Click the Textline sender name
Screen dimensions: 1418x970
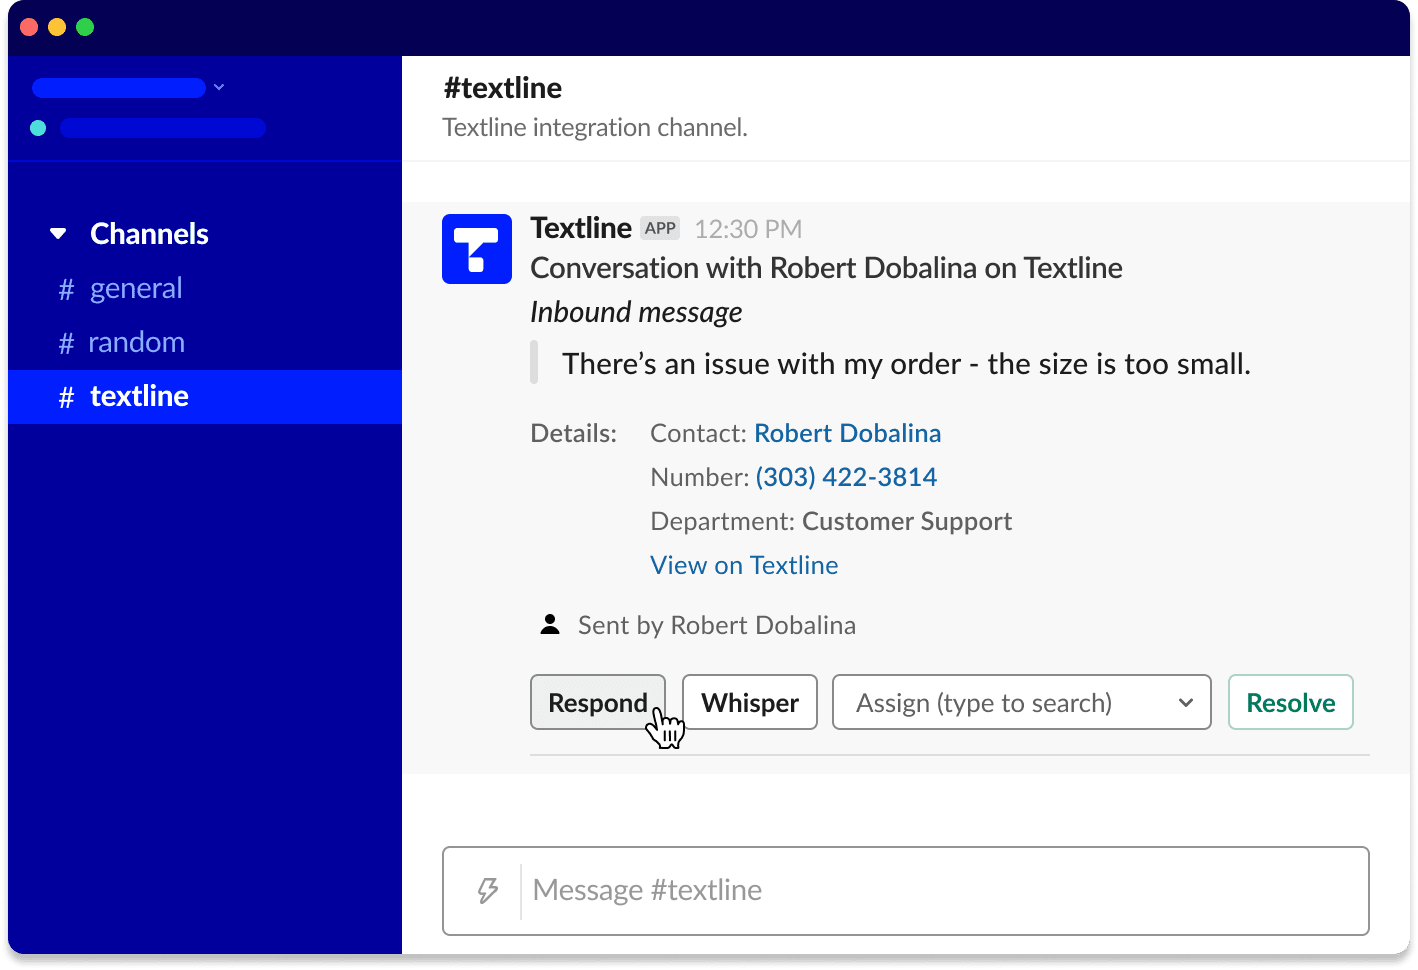pos(581,228)
